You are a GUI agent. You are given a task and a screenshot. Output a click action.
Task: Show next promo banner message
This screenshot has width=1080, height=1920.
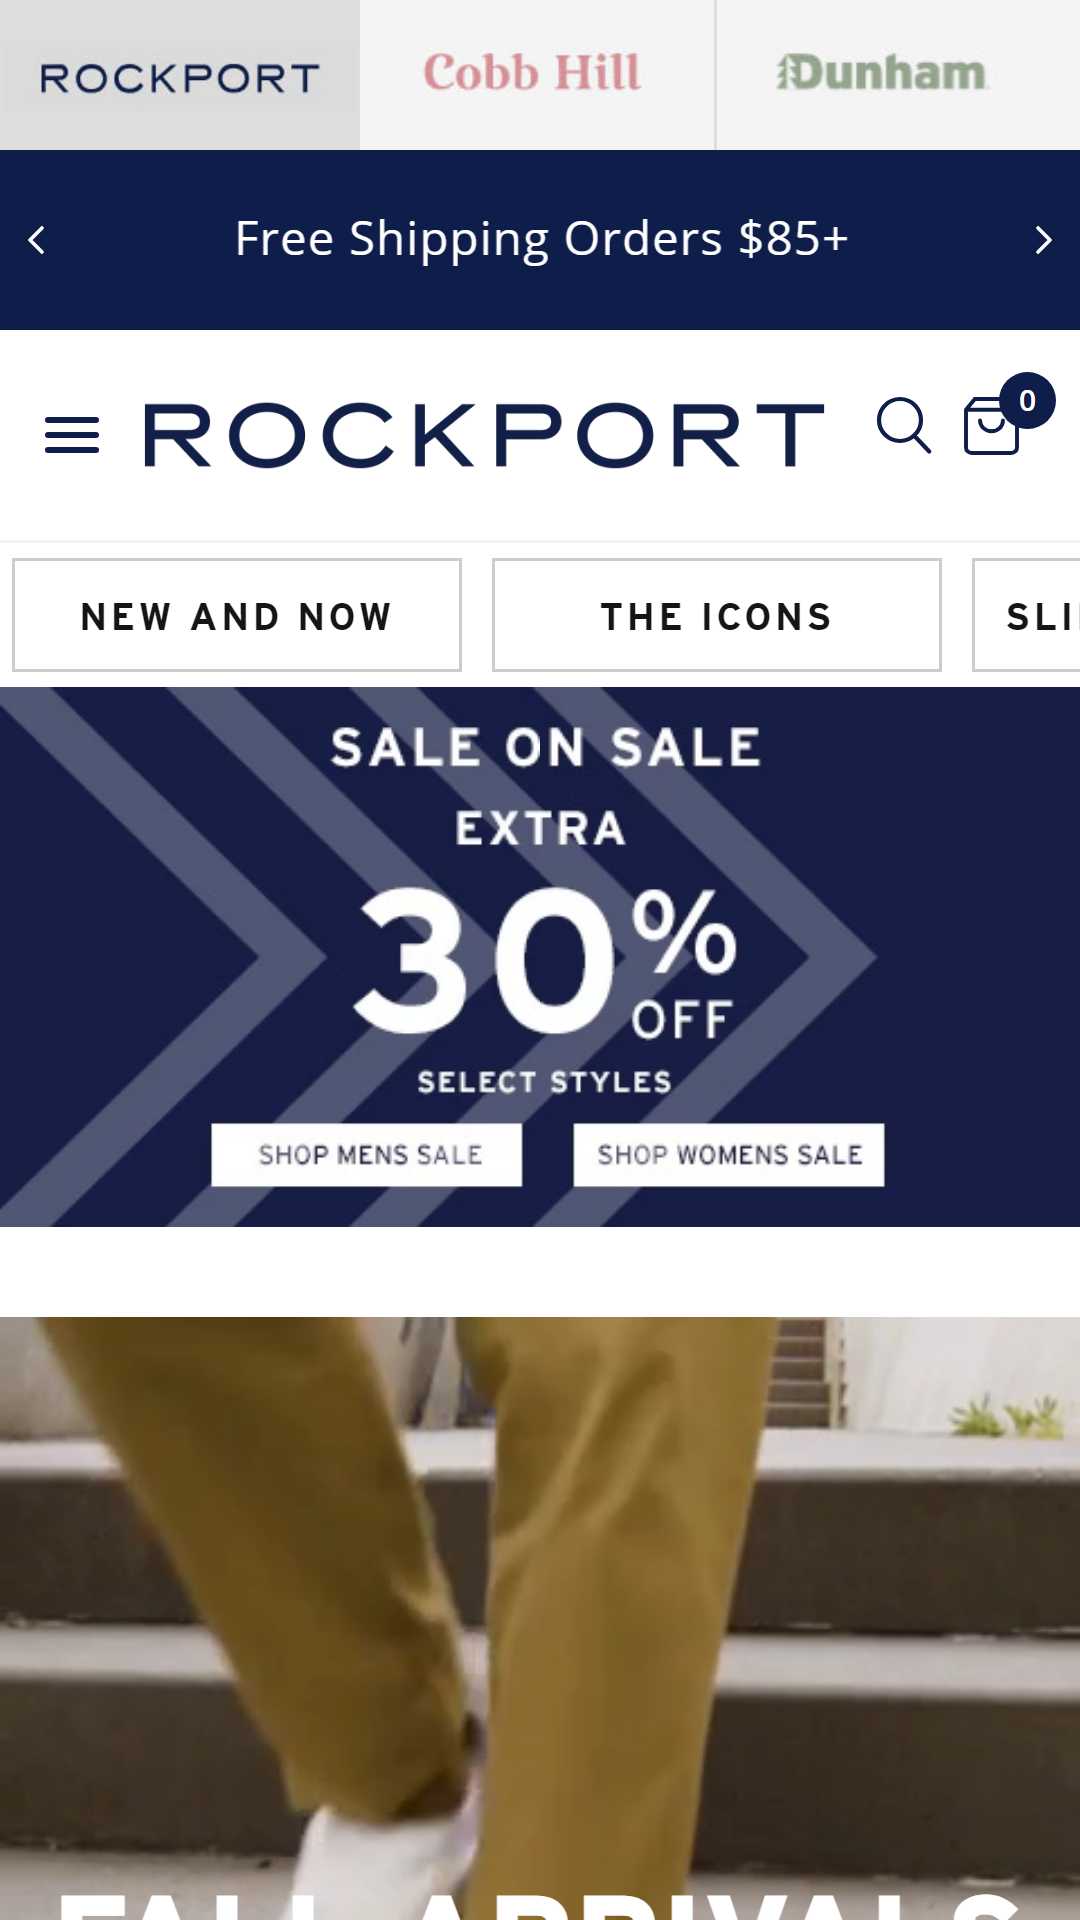(x=1043, y=240)
